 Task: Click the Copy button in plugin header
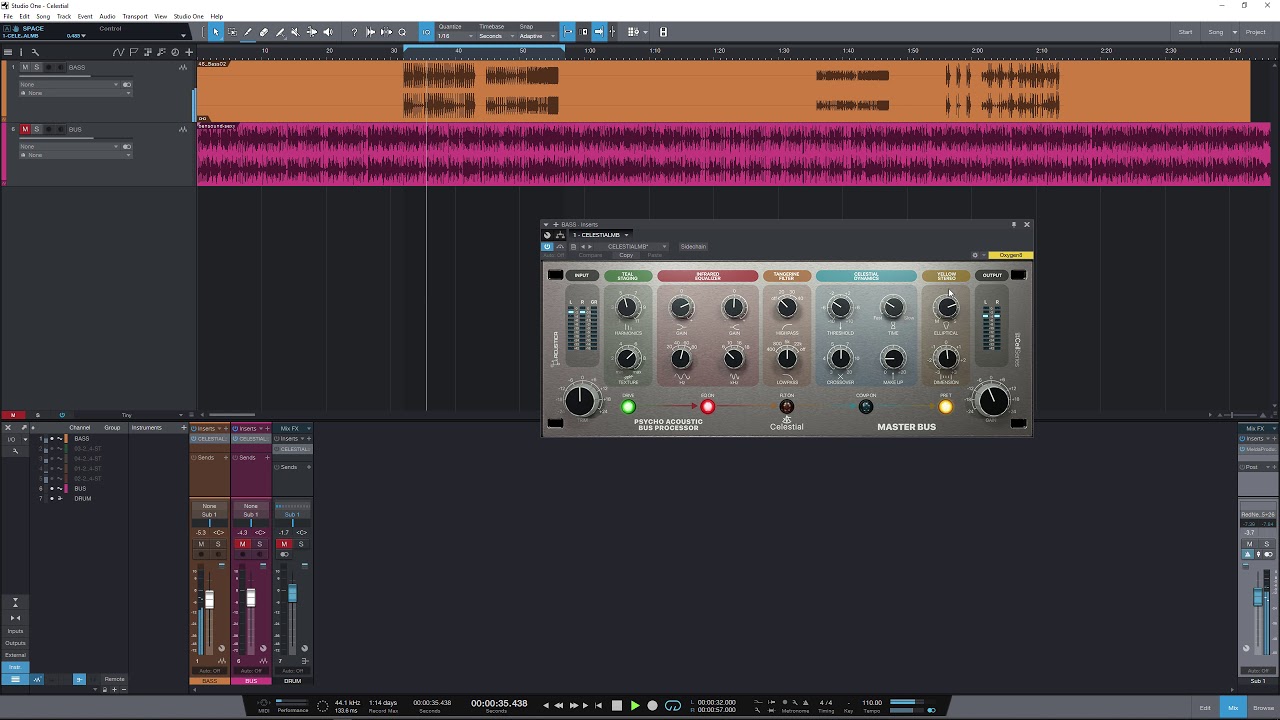tap(626, 255)
